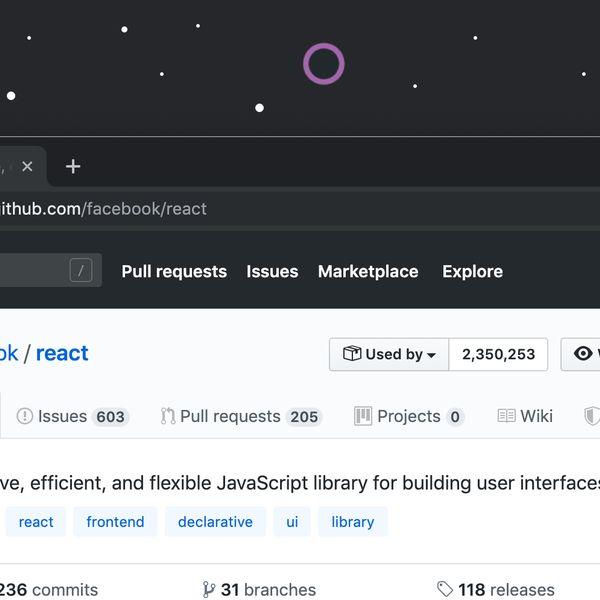Screen dimensions: 600x600
Task: Open the Wiki tab
Action: point(525,416)
